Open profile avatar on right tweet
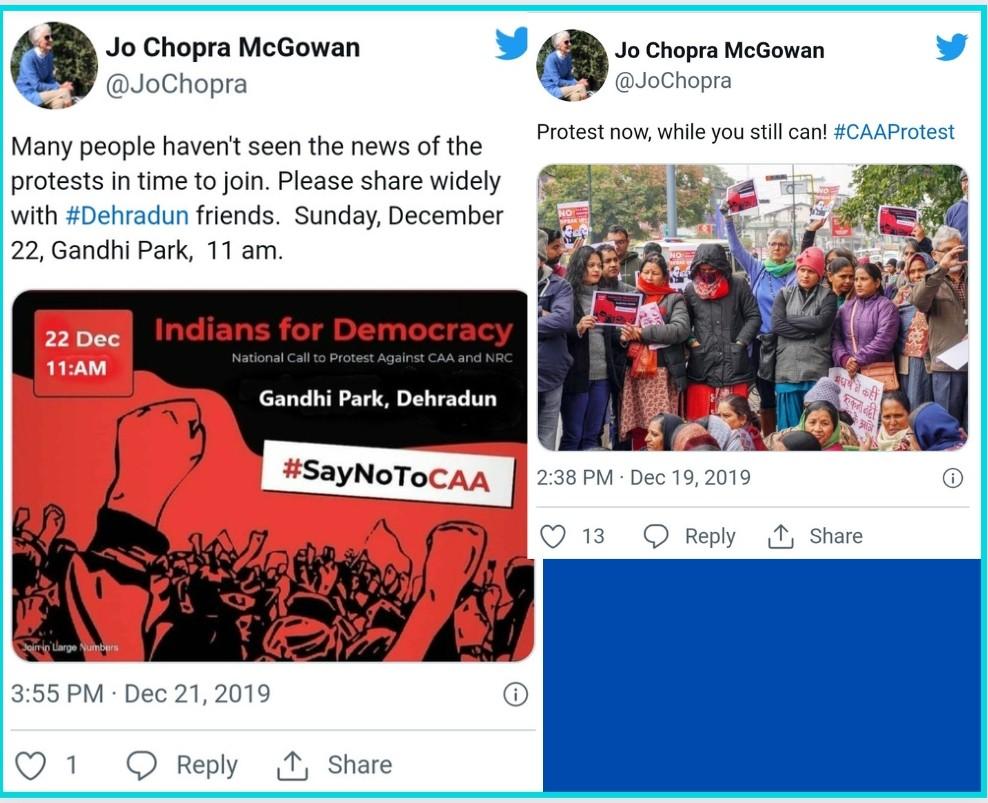 [572, 65]
